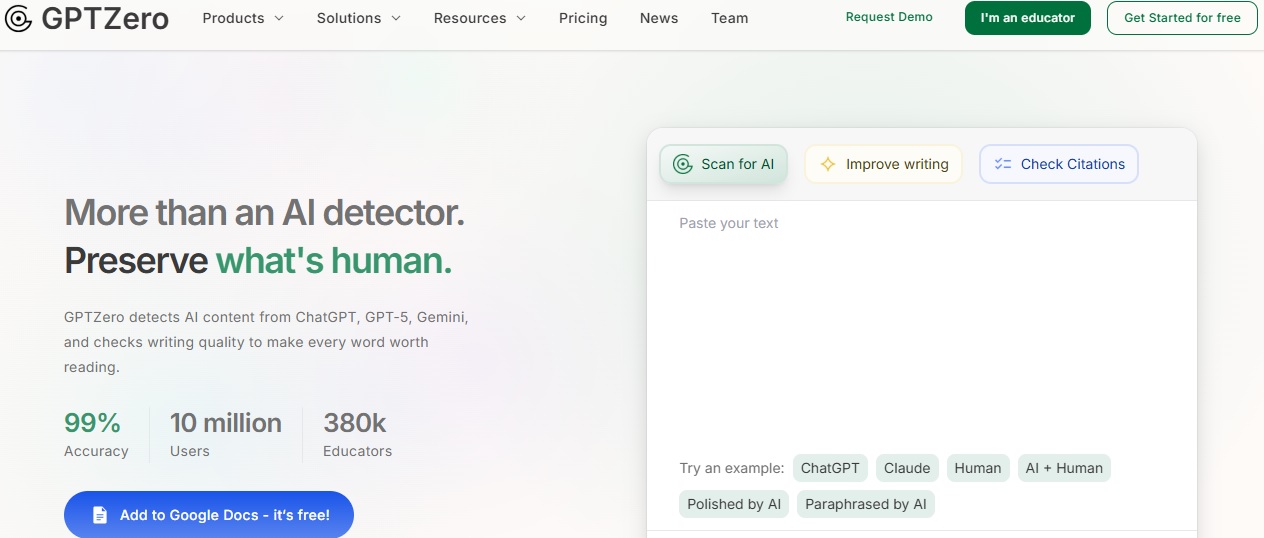The height and width of the screenshot is (538, 1264).
Task: Click the 'Preserve what's human.' headline
Action: click(258, 260)
